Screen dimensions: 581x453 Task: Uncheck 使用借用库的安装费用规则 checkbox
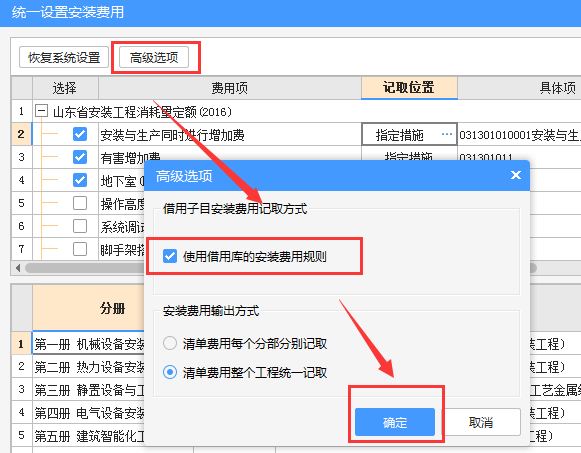[170, 256]
